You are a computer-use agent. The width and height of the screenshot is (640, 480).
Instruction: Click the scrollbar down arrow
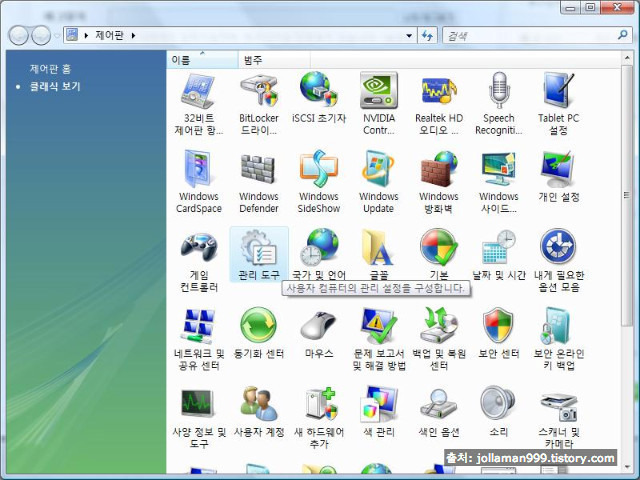(x=627, y=466)
